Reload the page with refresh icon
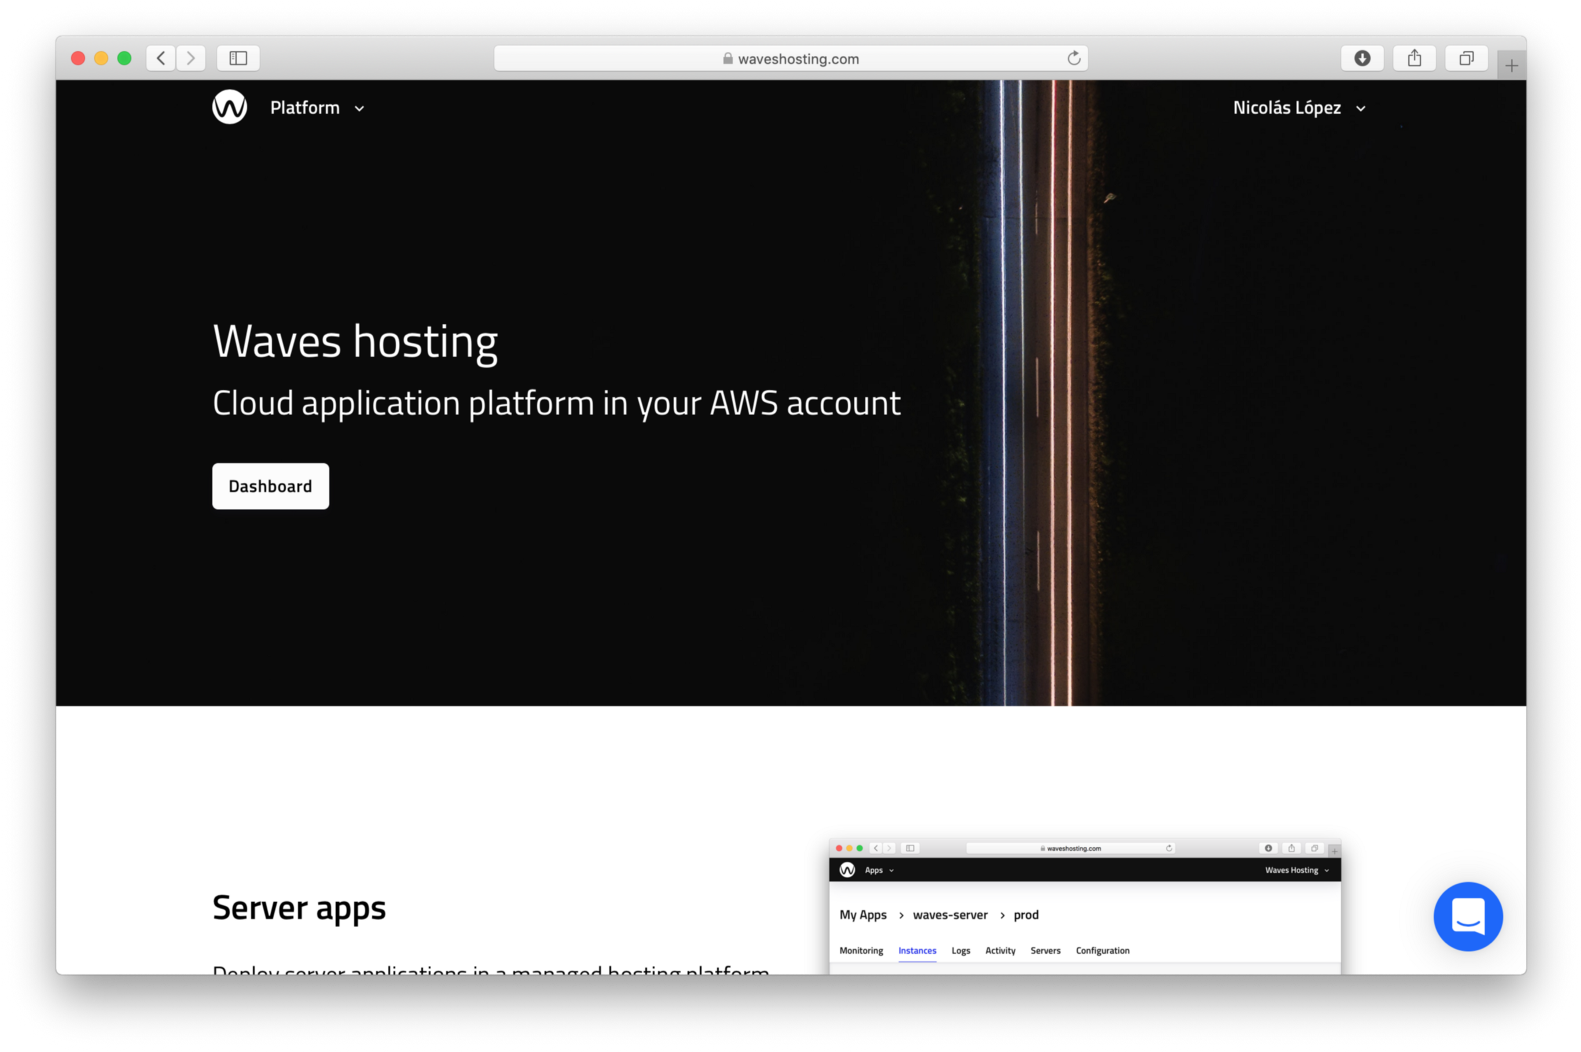This screenshot has width=1581, height=1052. tap(1074, 58)
